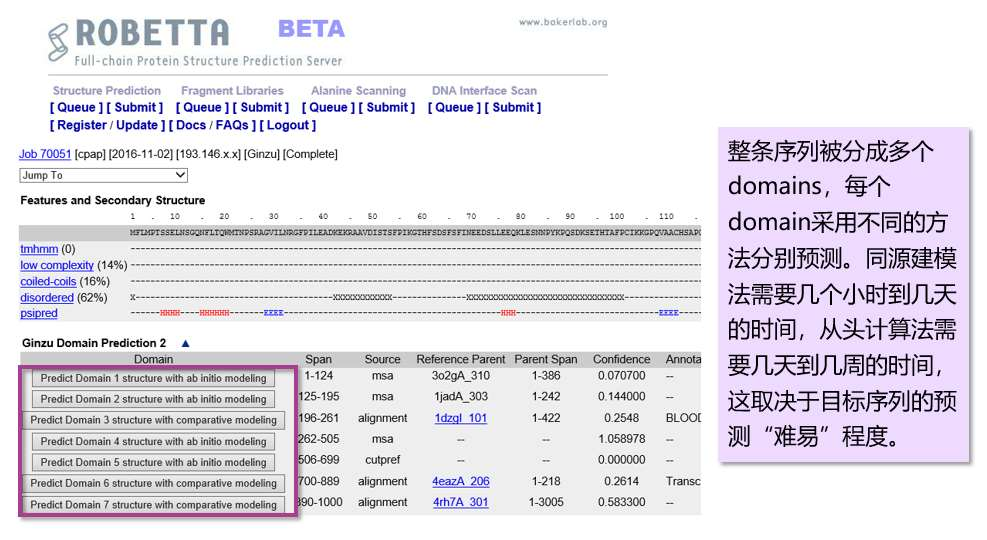Collapse Ginzu Domain Prediction with blue triangle
The width and height of the screenshot is (987, 540).
tap(185, 344)
